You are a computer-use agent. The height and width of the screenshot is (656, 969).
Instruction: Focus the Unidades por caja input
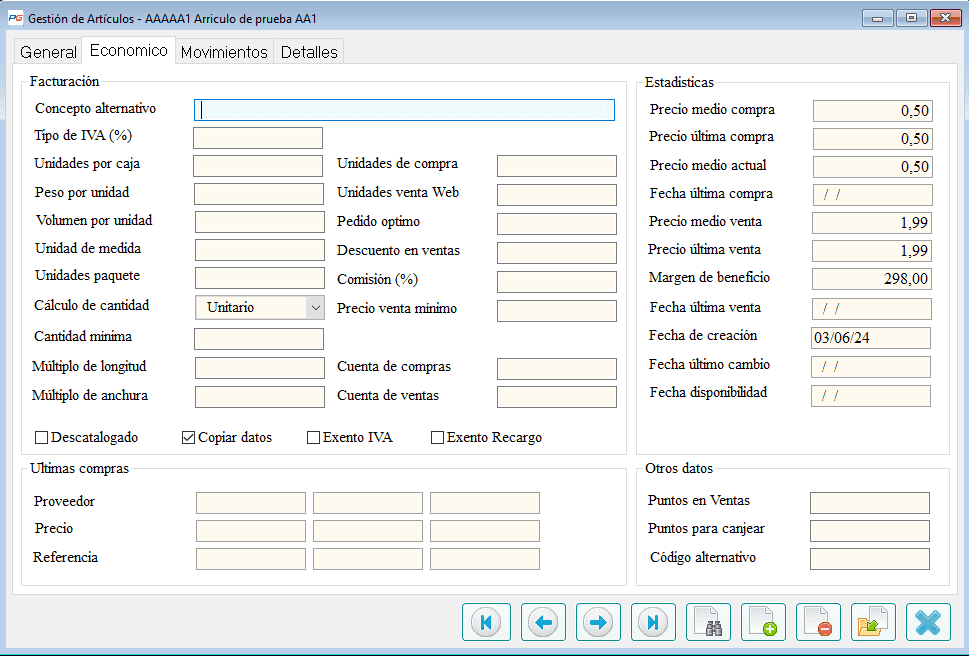(258, 166)
